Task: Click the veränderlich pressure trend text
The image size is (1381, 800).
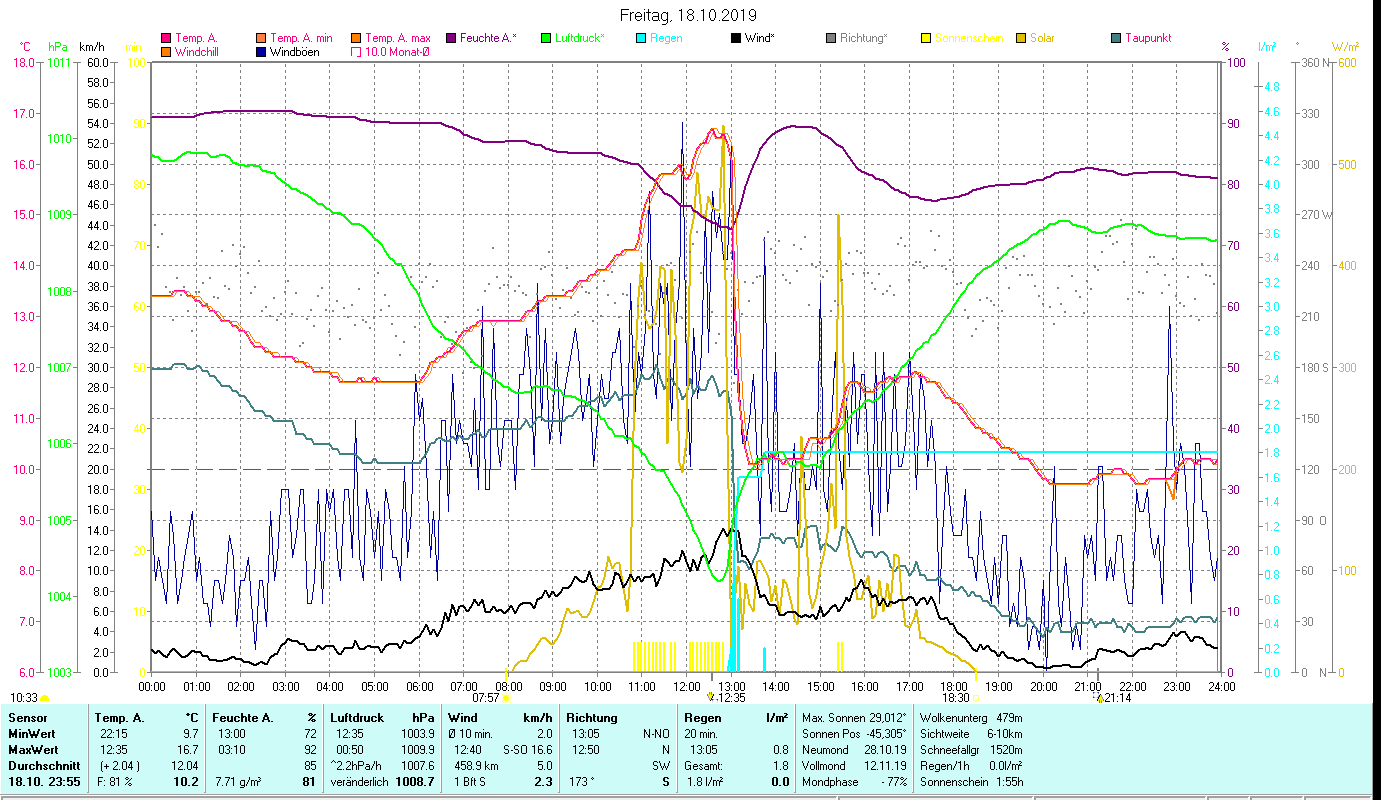Action: click(x=359, y=782)
